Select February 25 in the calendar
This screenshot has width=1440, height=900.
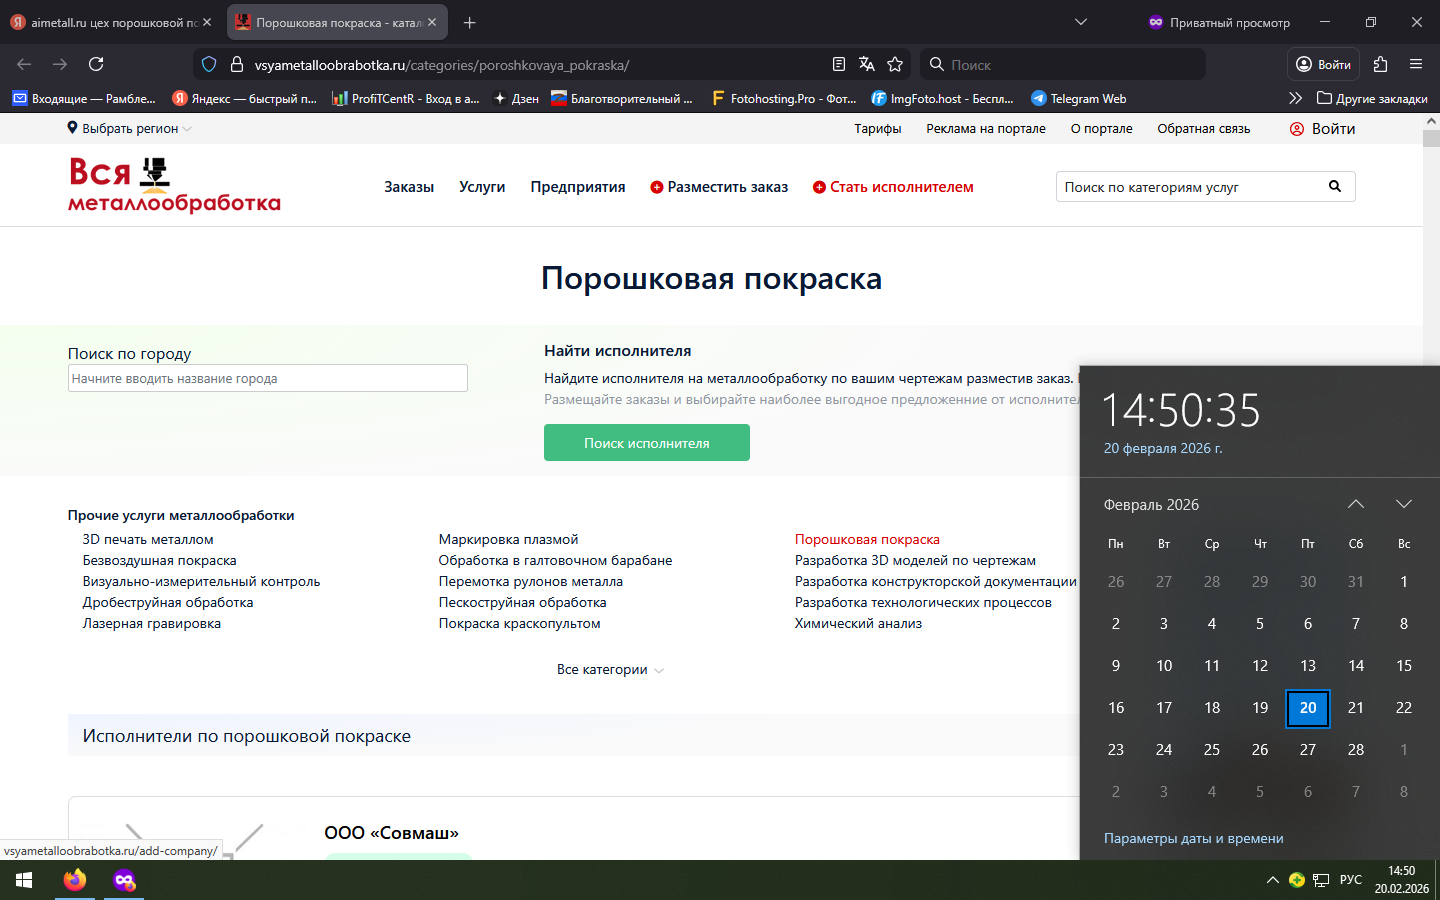click(x=1211, y=749)
